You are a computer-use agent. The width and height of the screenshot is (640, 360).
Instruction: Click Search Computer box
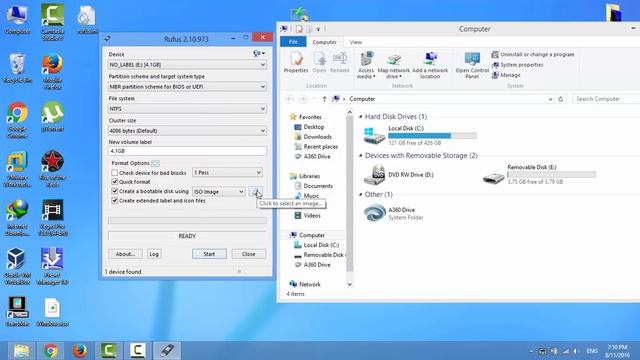point(606,99)
